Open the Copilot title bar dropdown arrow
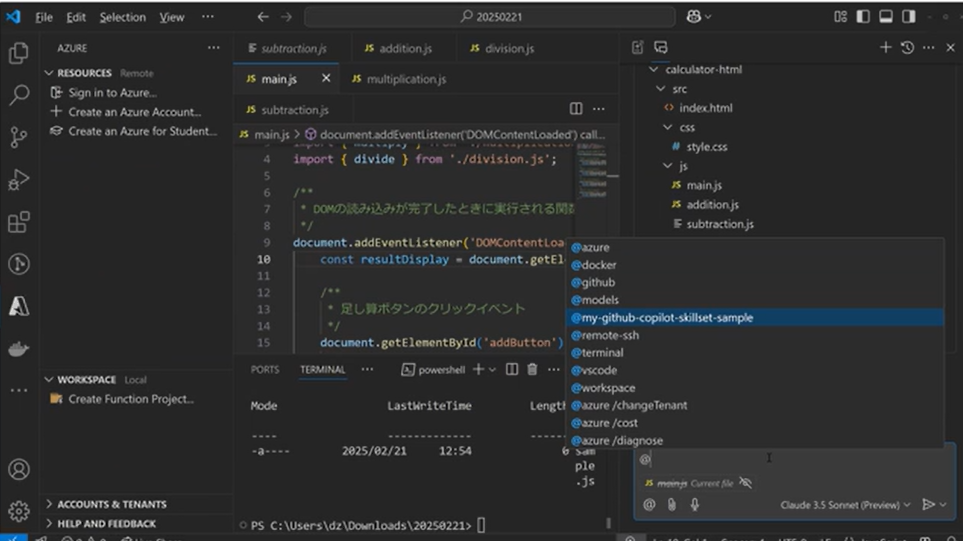The image size is (963, 541). pyautogui.click(x=708, y=17)
